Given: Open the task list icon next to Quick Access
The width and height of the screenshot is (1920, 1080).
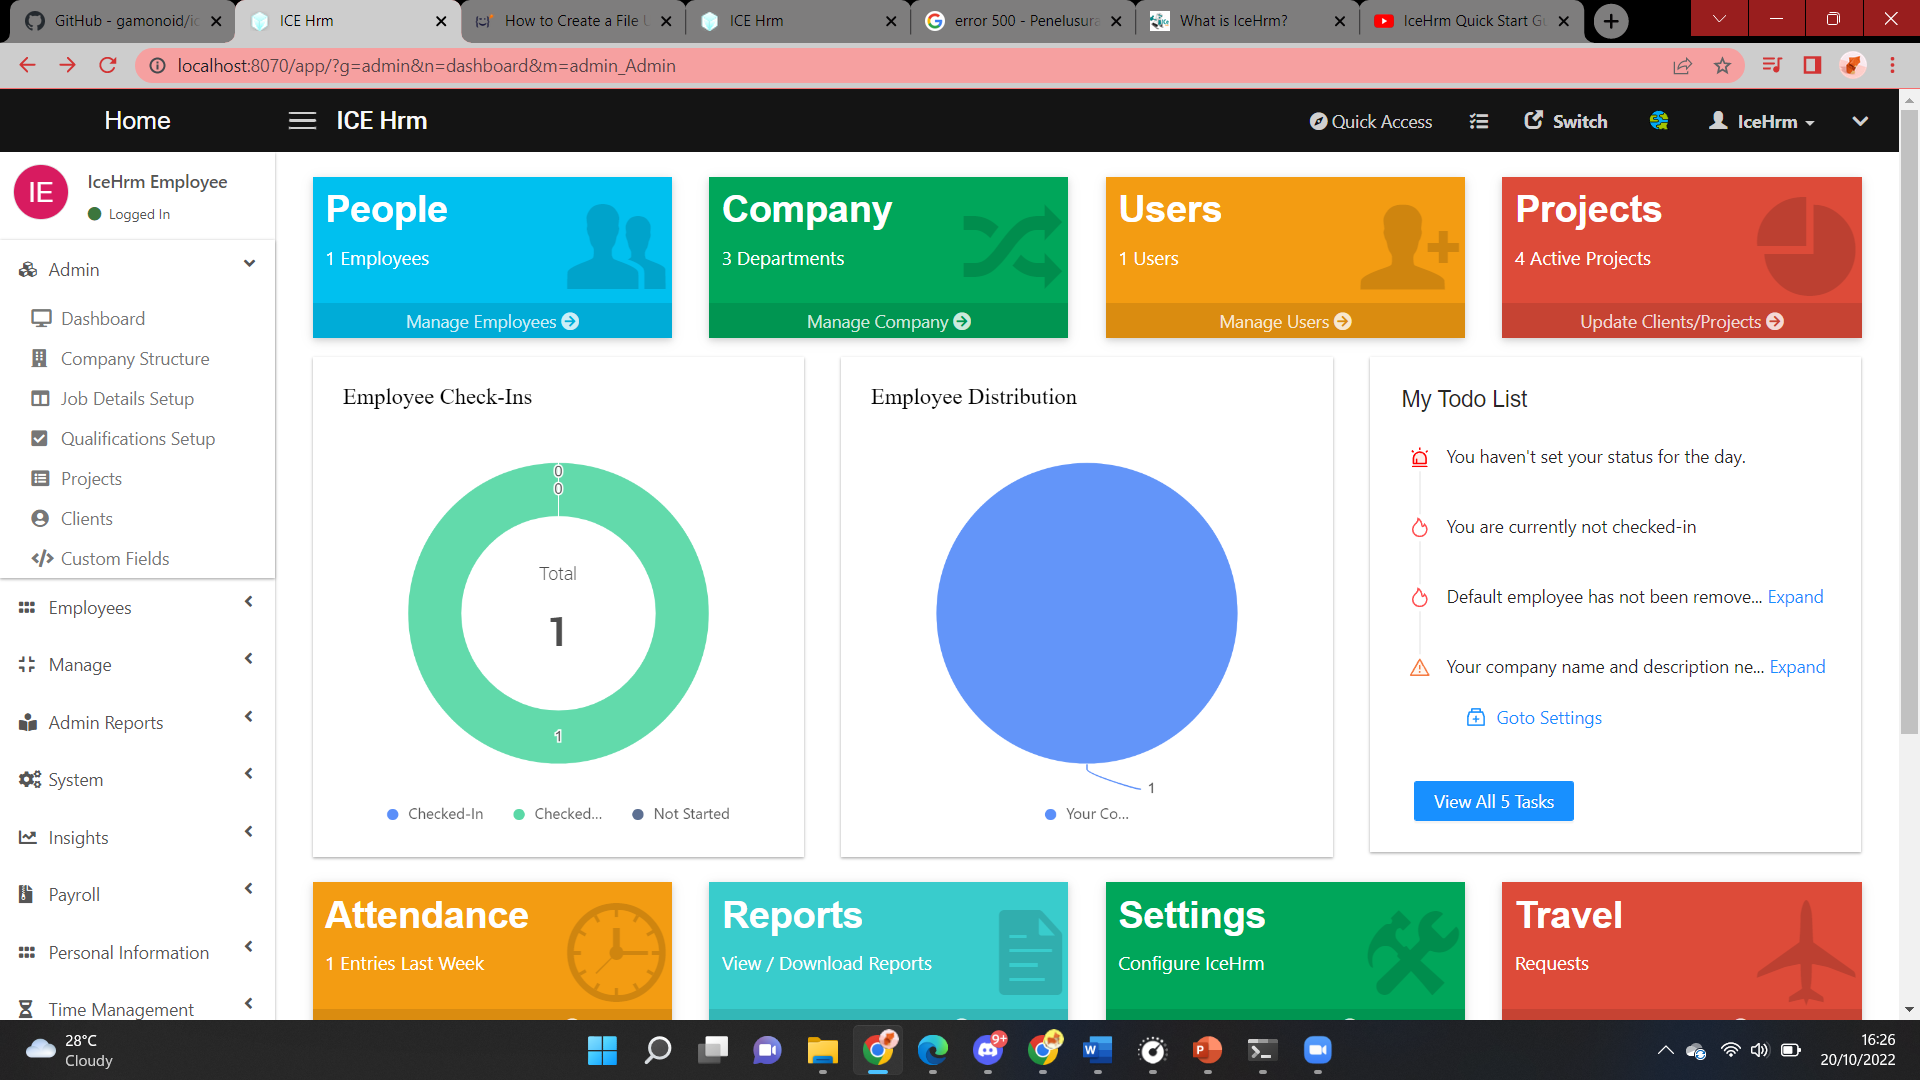Looking at the screenshot, I should point(1479,121).
